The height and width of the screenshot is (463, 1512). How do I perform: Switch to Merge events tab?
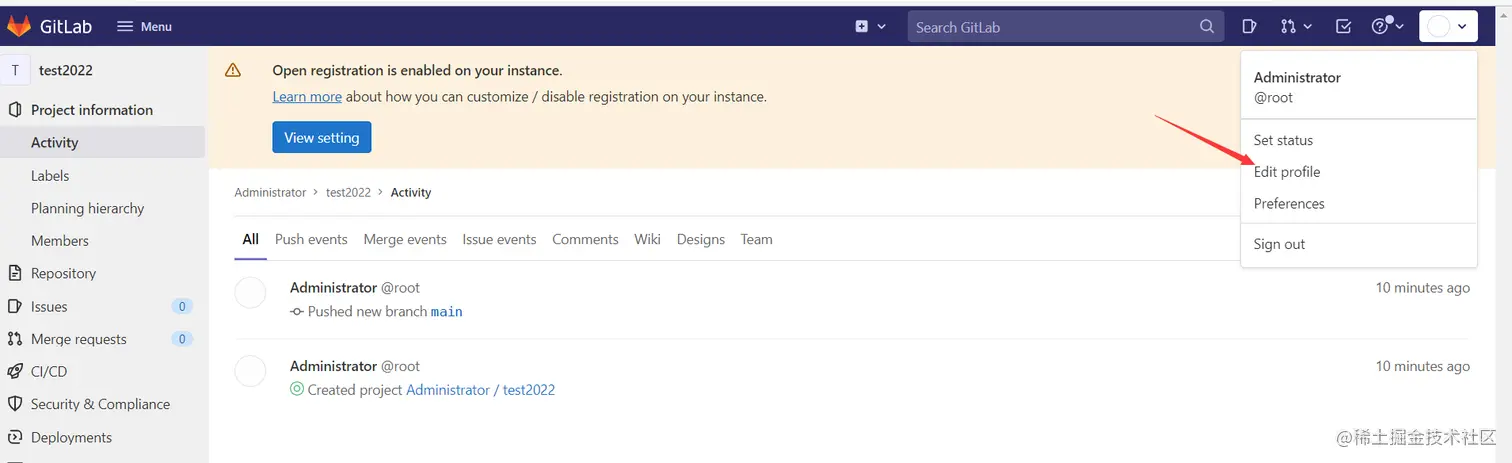click(x=405, y=239)
